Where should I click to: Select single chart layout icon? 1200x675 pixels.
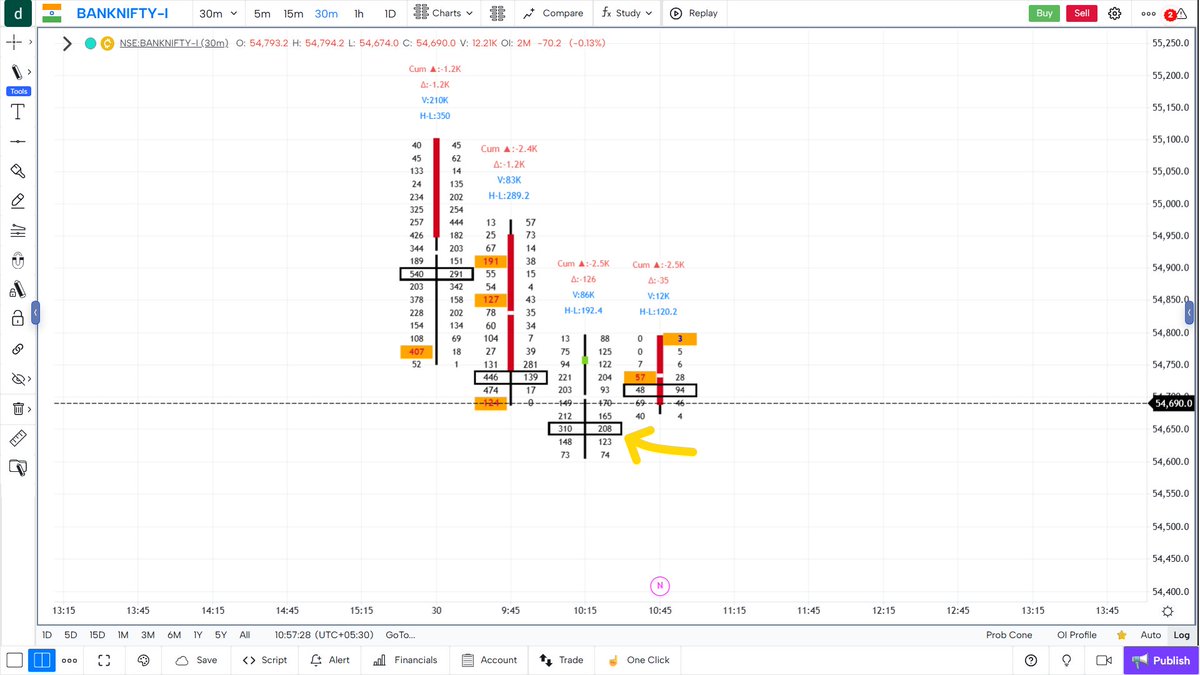(x=14, y=660)
